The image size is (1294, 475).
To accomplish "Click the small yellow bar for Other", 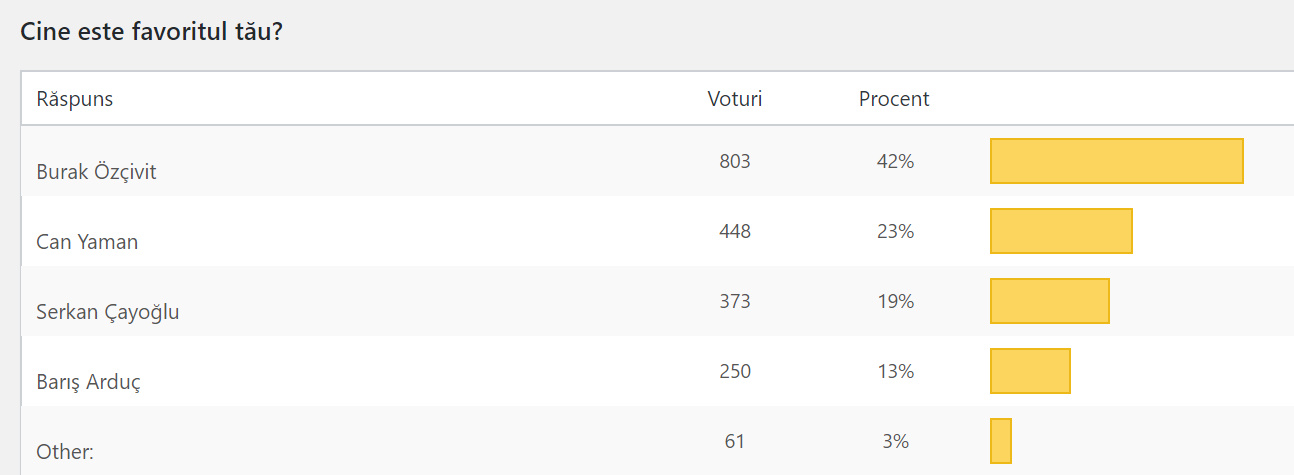I will click(1001, 441).
